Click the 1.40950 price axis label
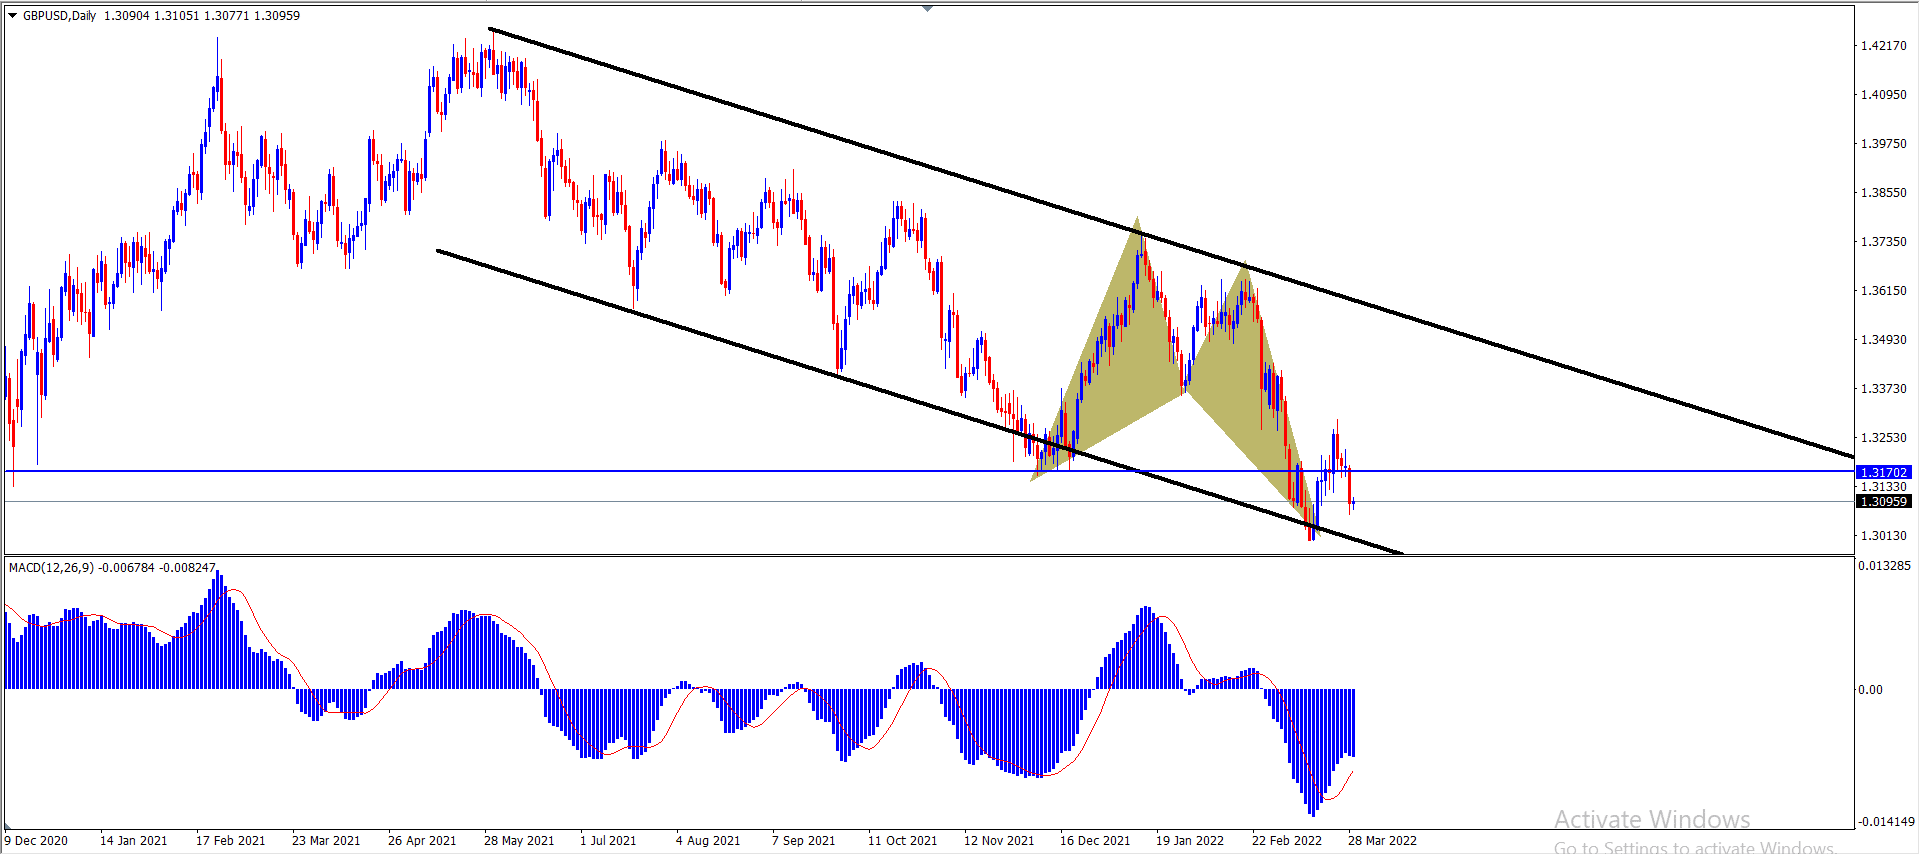 pyautogui.click(x=1883, y=94)
